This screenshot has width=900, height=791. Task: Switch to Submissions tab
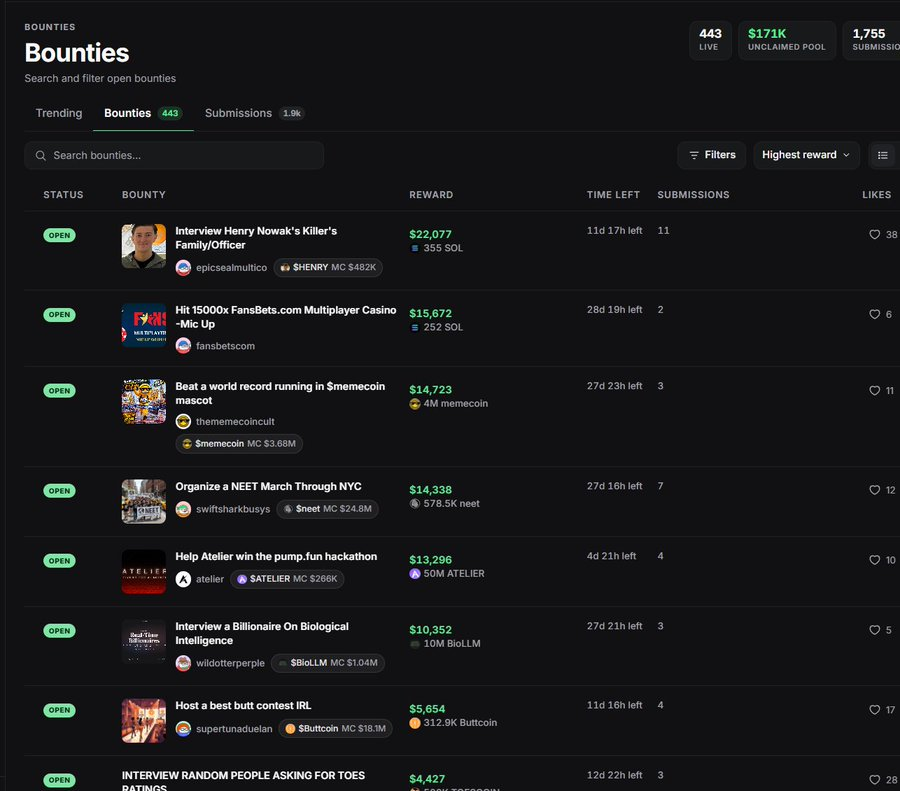coord(254,113)
